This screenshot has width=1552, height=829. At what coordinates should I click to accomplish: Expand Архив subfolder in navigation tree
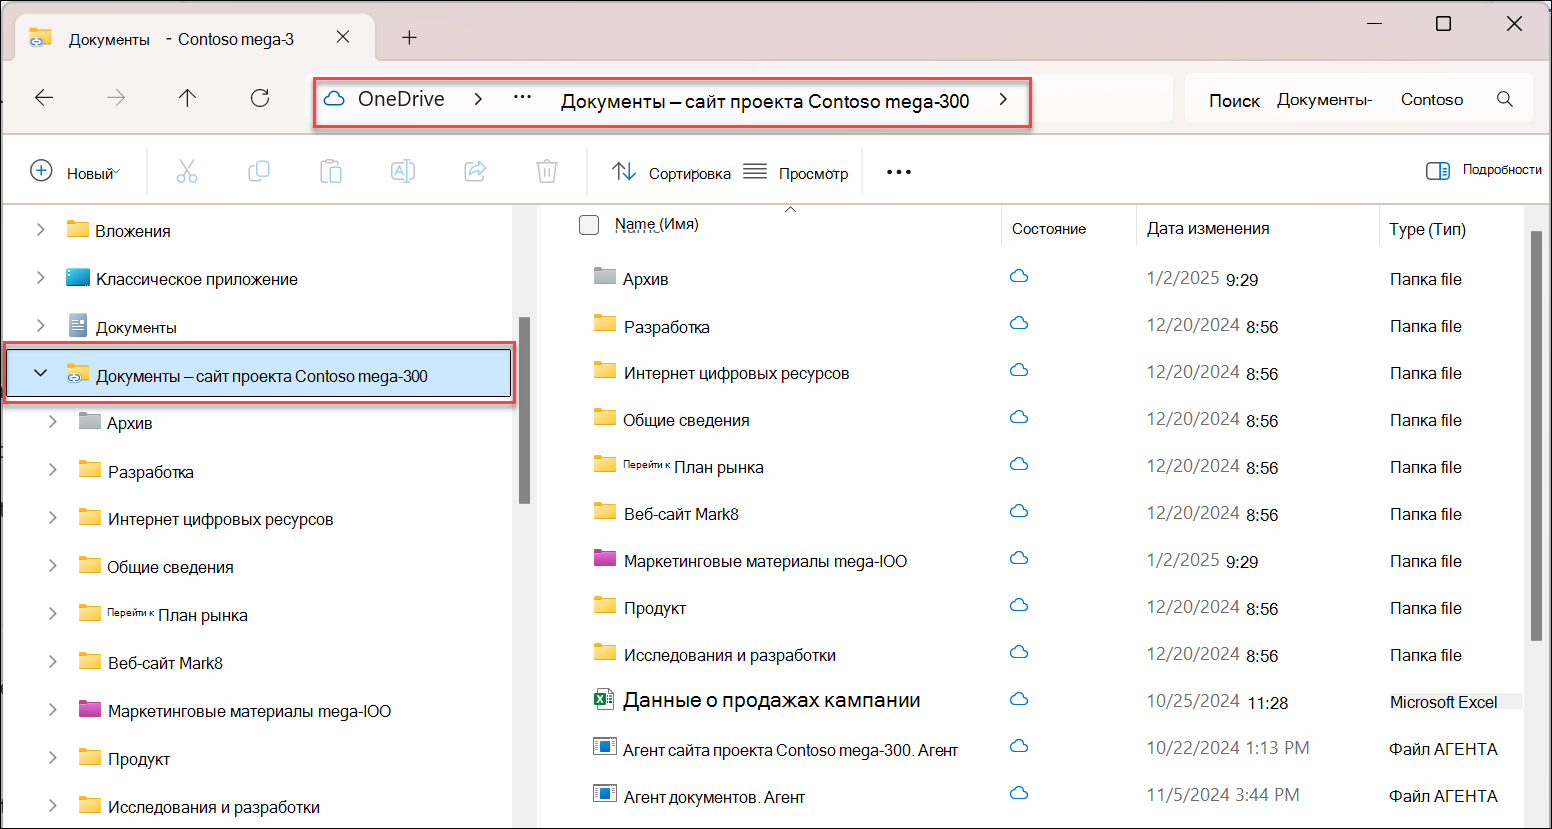[52, 422]
